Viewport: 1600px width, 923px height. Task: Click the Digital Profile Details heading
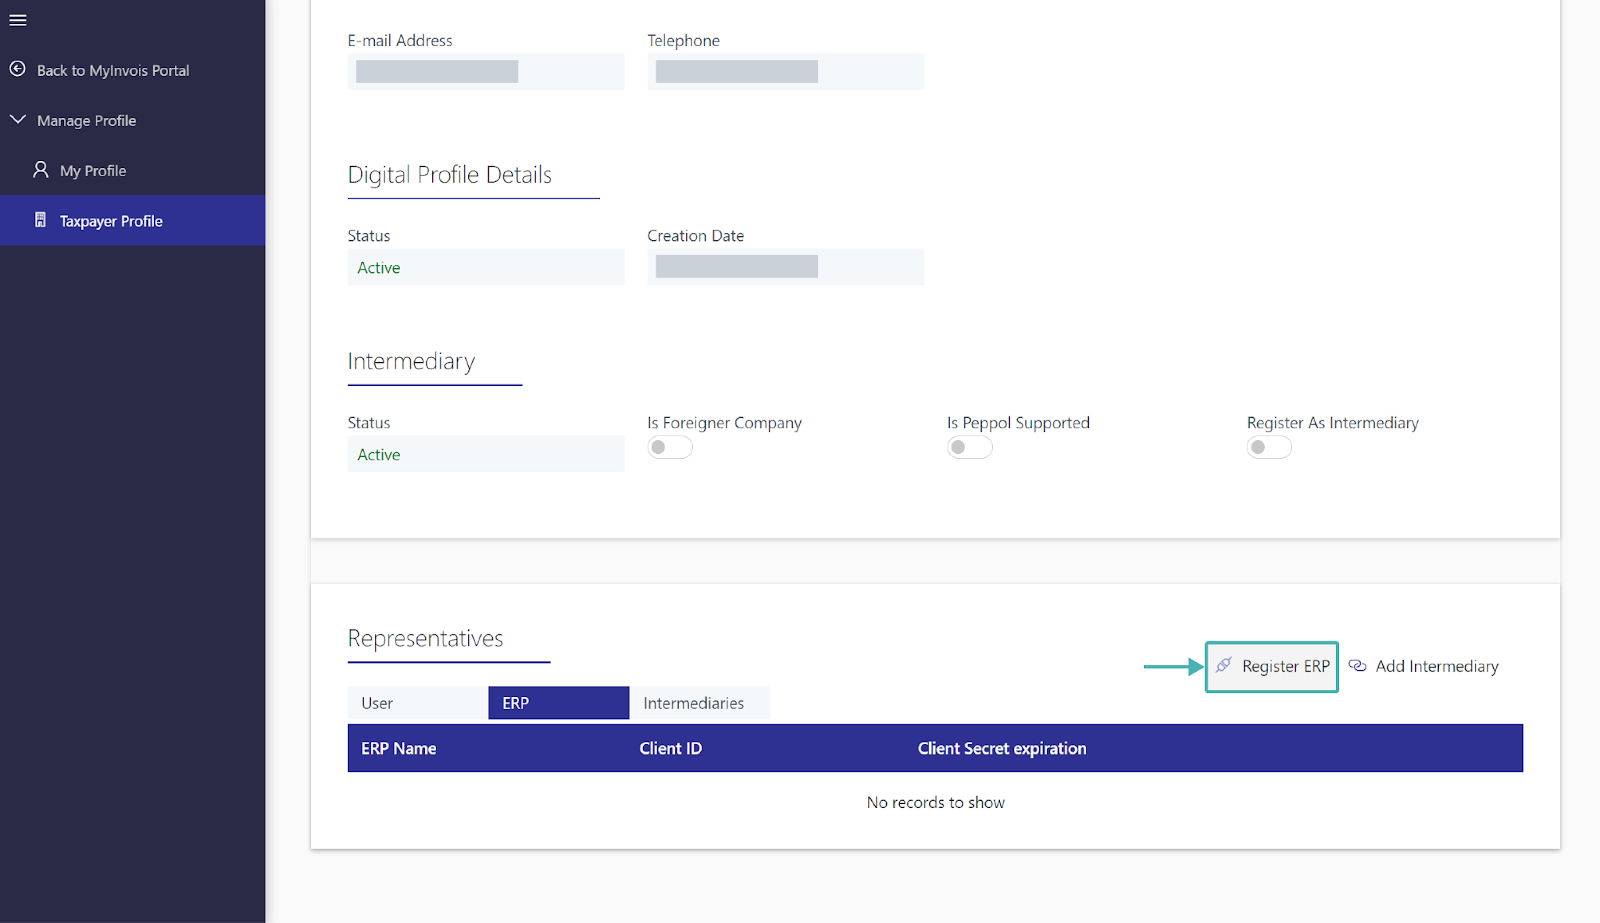click(x=450, y=175)
